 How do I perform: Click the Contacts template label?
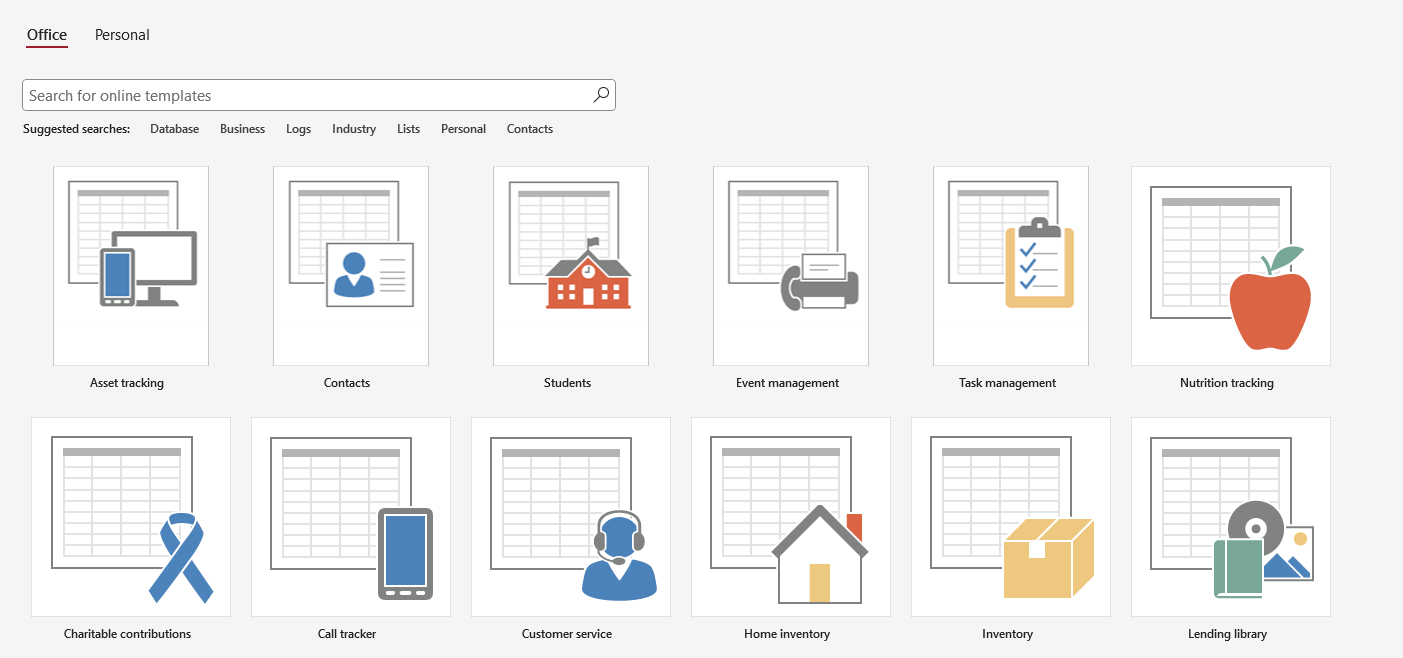pos(347,383)
